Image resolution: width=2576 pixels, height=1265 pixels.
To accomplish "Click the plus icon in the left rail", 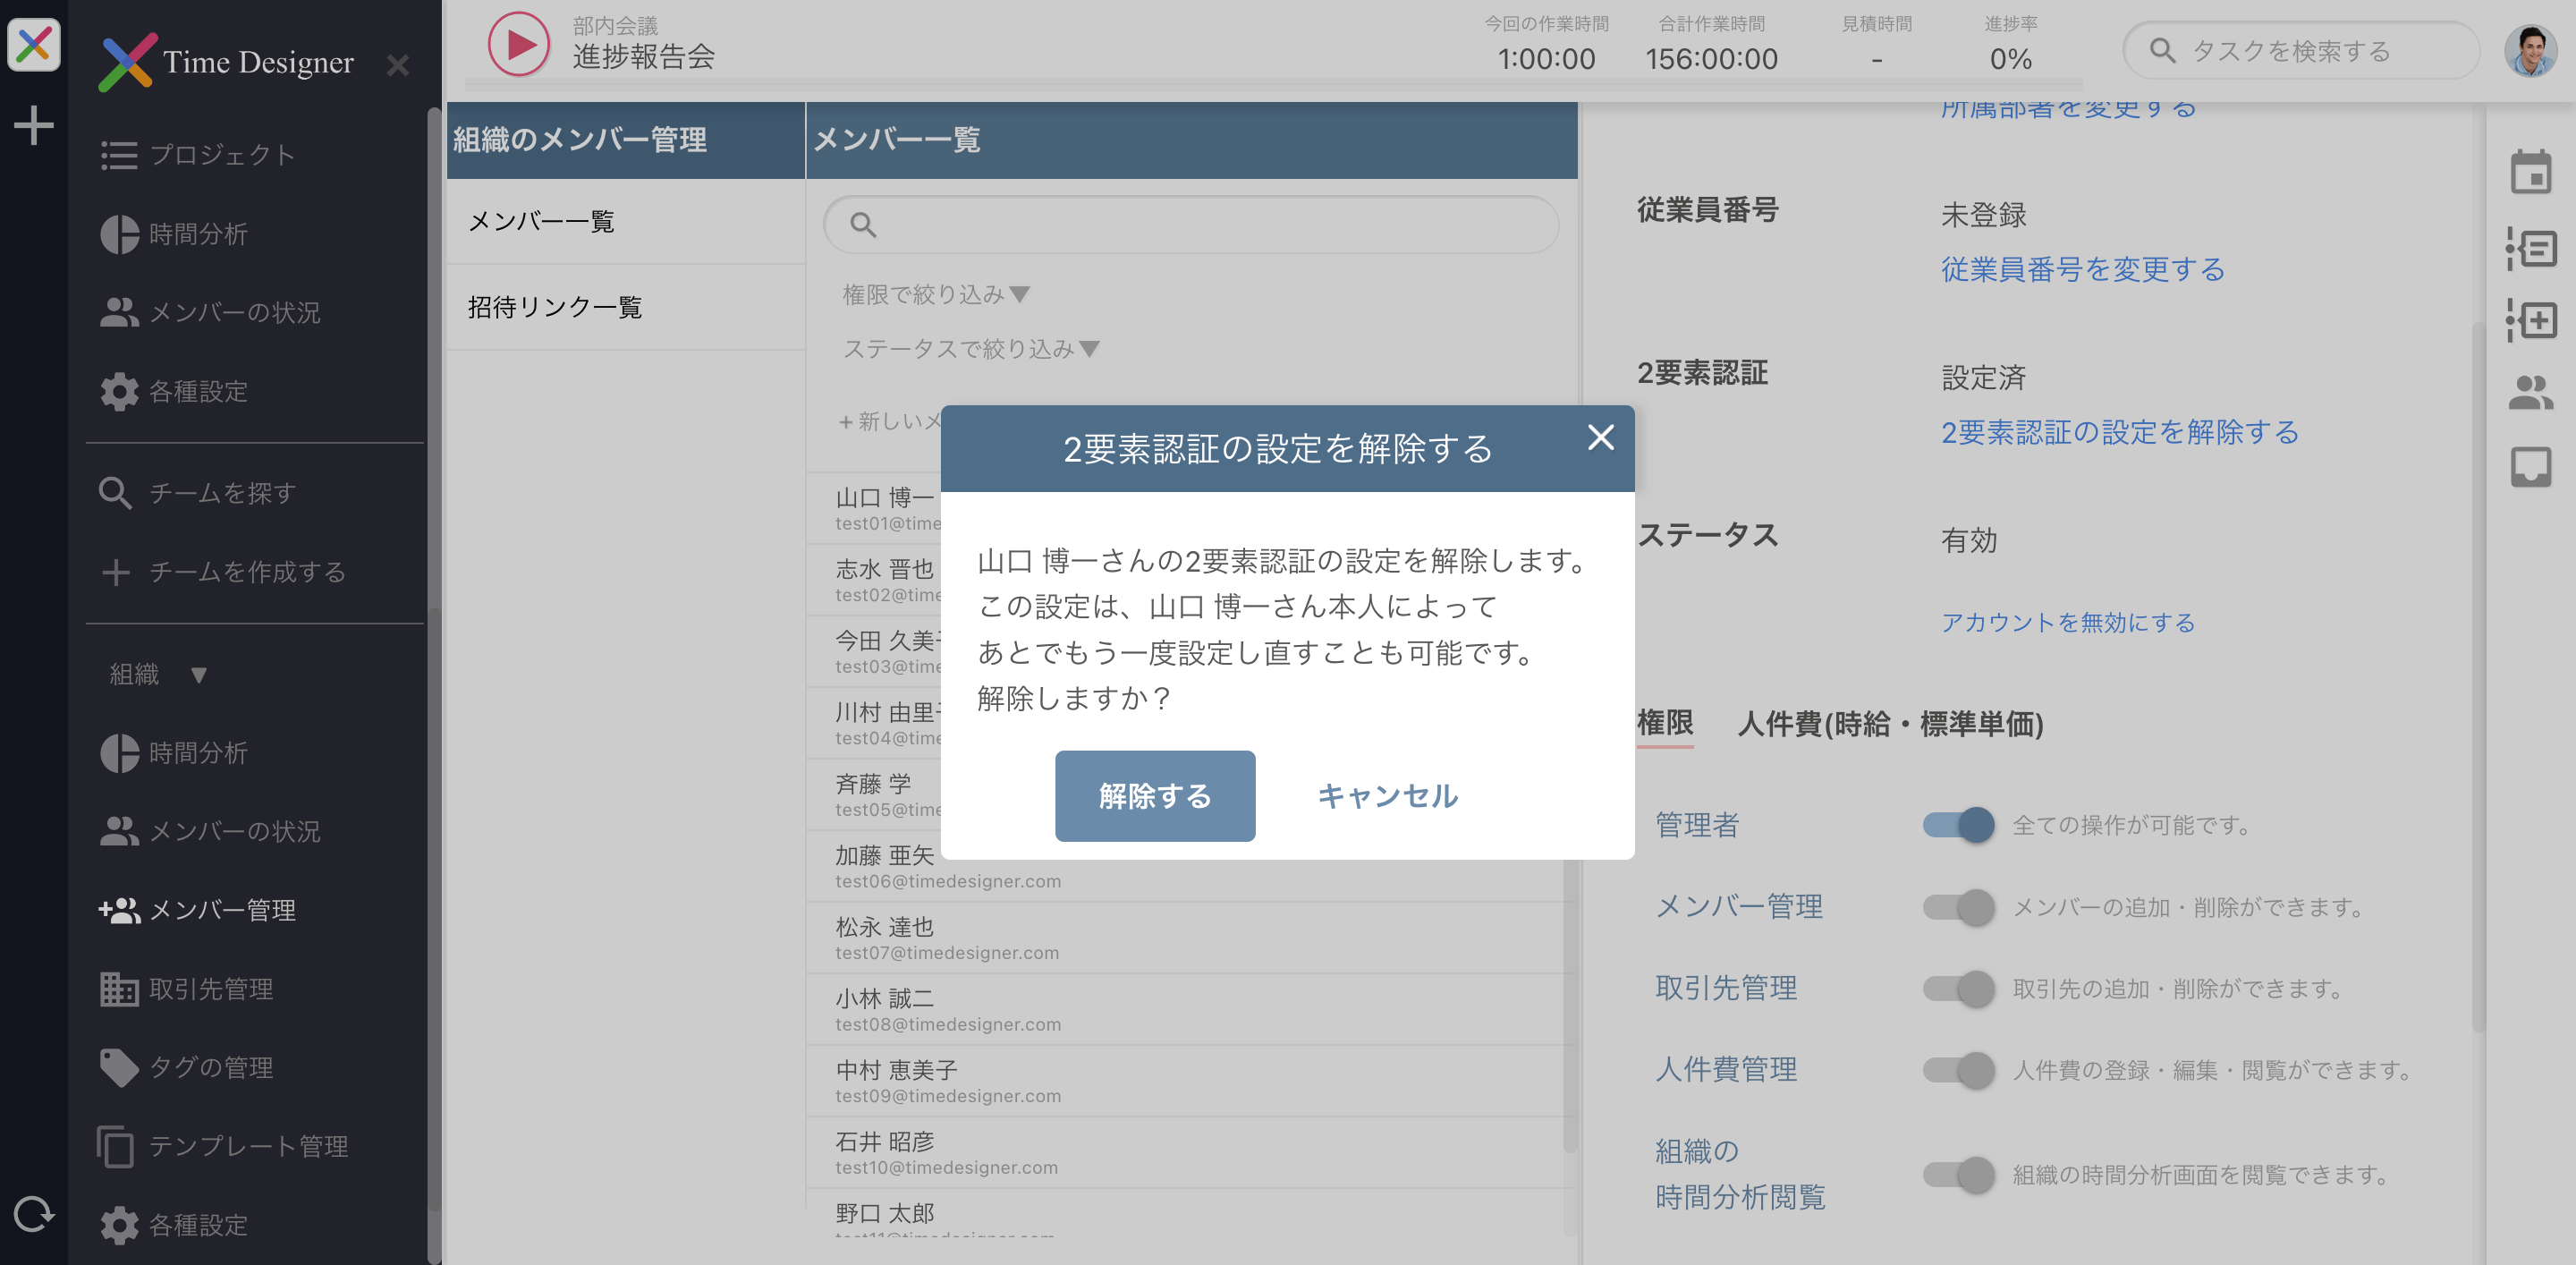I will point(33,125).
